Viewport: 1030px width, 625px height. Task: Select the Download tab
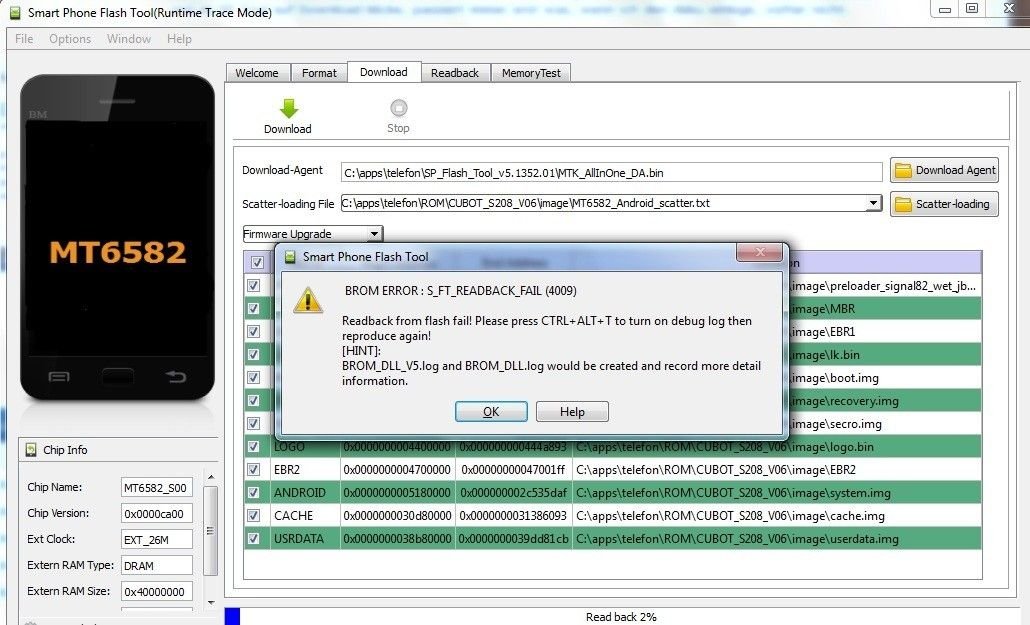(x=384, y=72)
